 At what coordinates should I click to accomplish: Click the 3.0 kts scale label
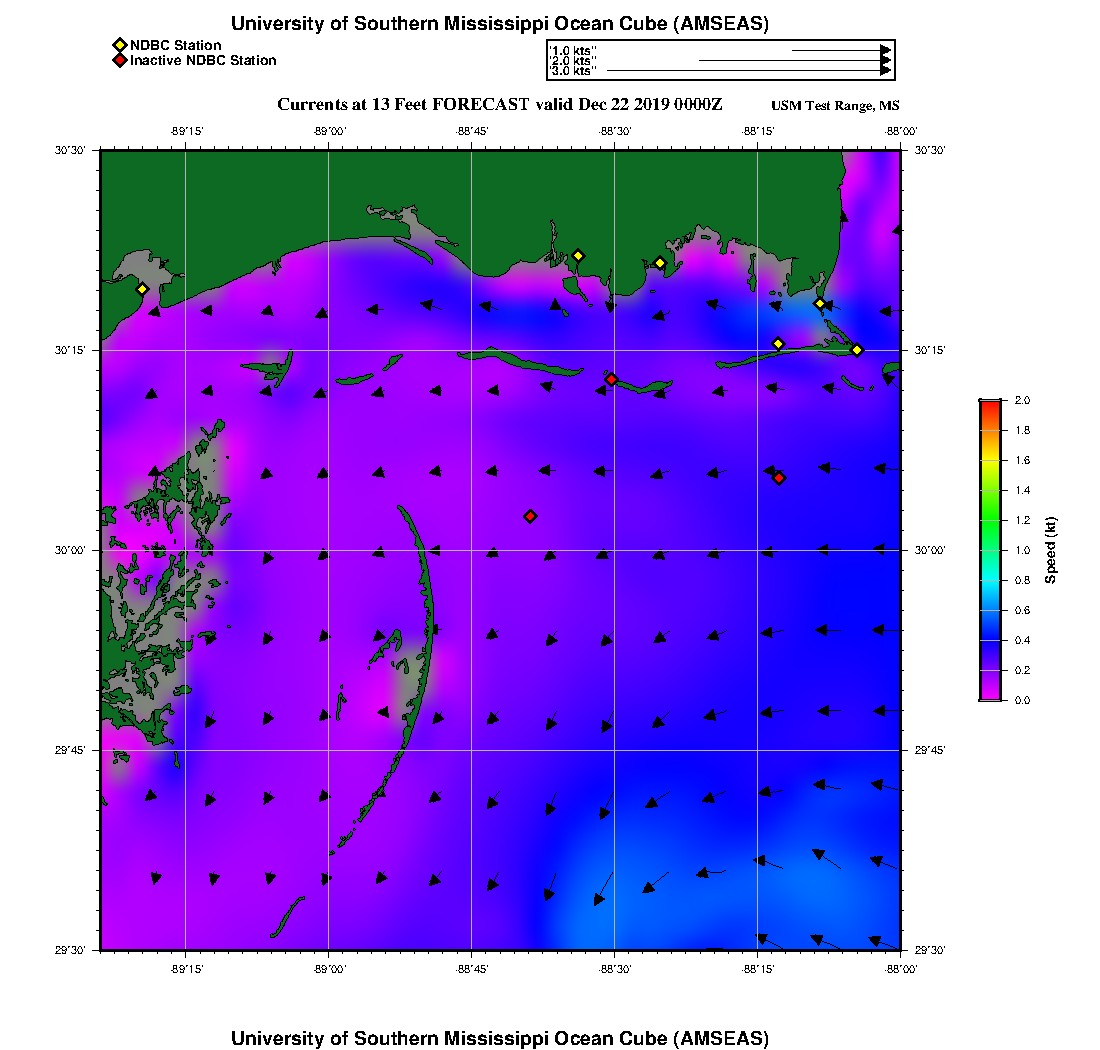pos(573,71)
